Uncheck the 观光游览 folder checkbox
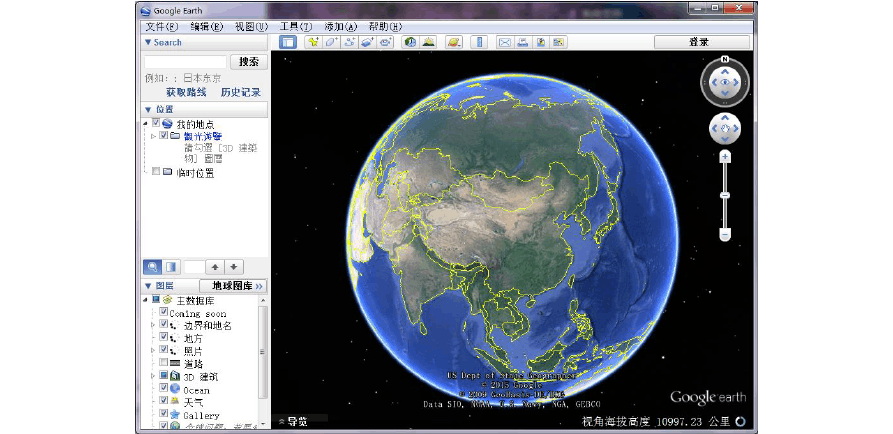The image size is (893, 434). (164, 136)
